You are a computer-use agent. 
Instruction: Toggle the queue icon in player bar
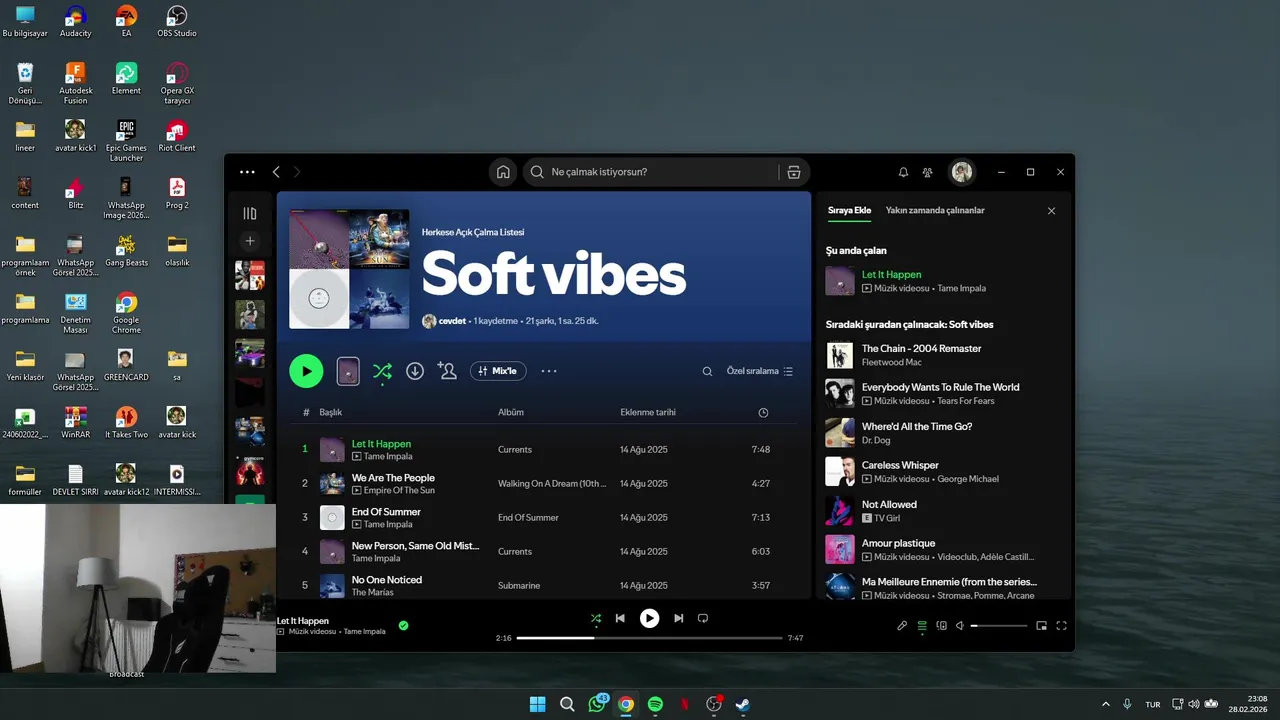[x=922, y=626]
